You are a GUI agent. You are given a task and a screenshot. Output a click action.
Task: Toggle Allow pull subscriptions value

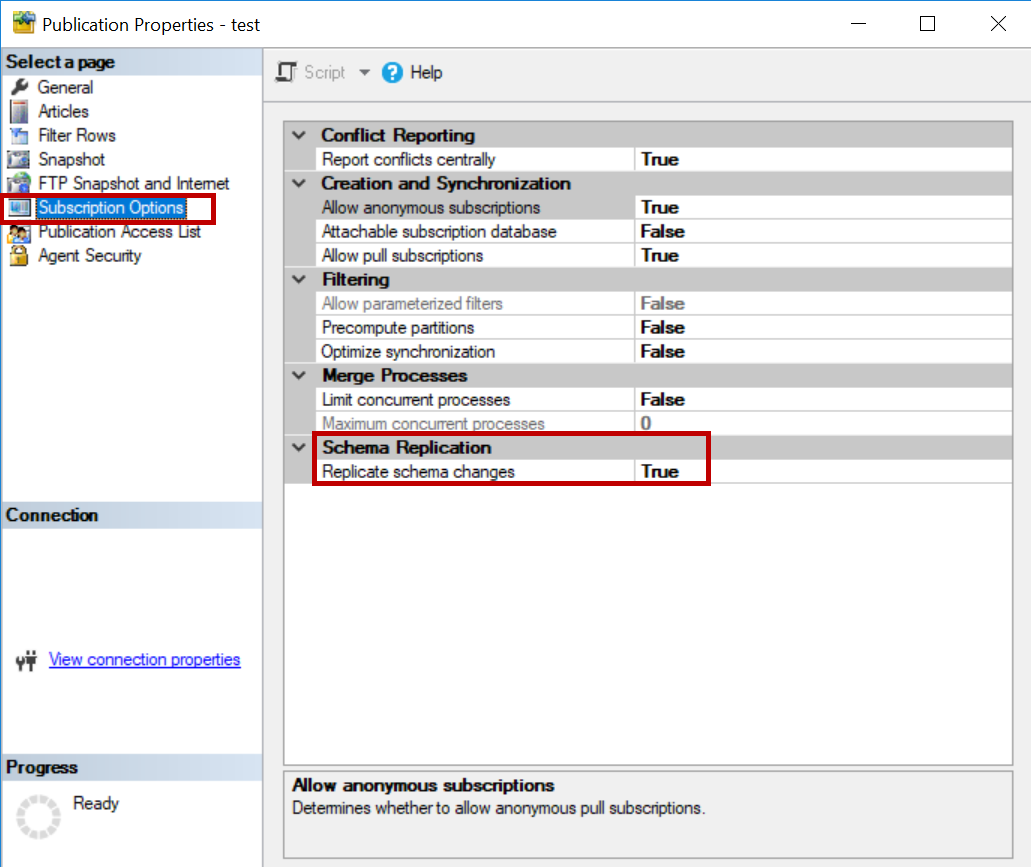[660, 255]
